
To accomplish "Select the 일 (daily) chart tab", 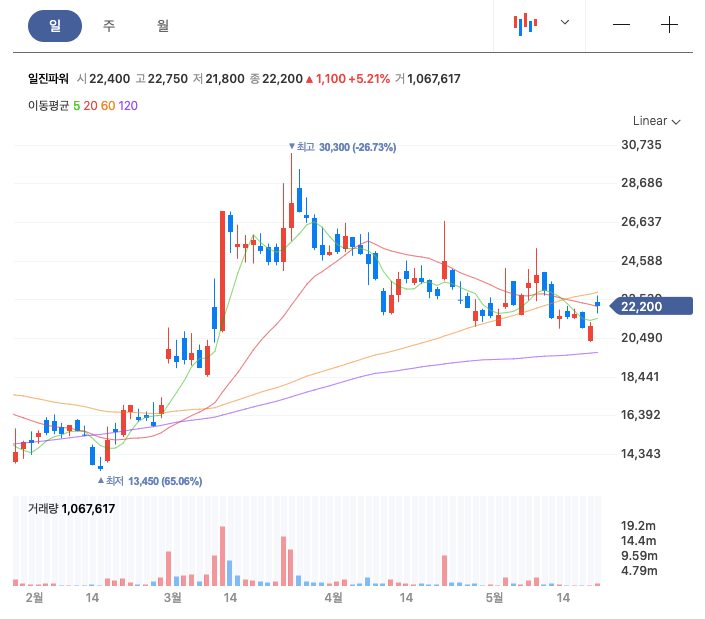I will pos(55,26).
